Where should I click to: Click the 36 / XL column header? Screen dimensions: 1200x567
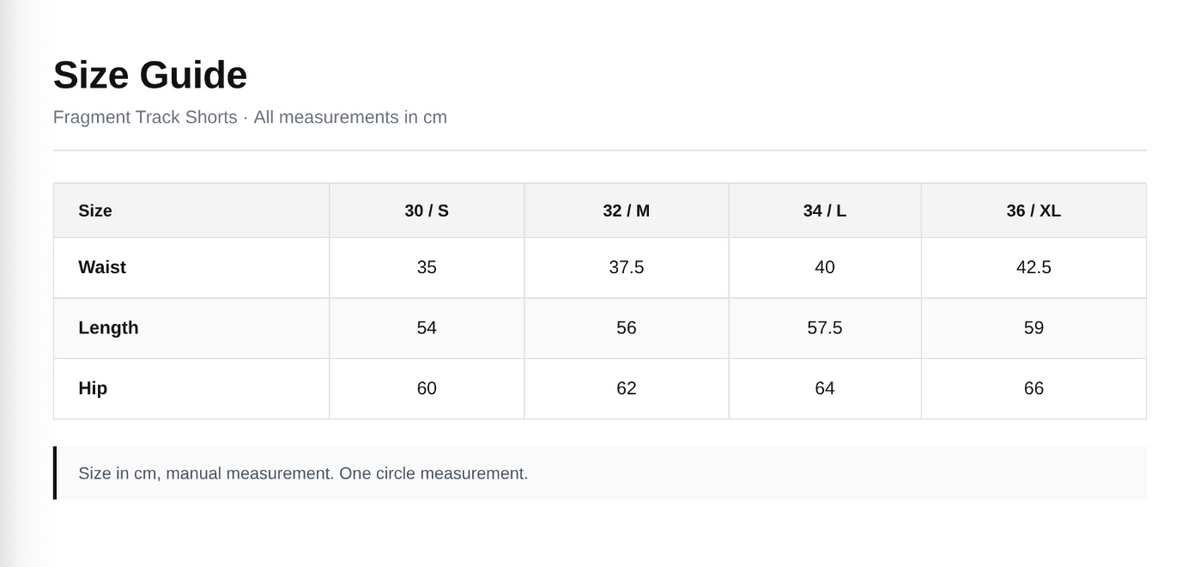coord(1034,211)
